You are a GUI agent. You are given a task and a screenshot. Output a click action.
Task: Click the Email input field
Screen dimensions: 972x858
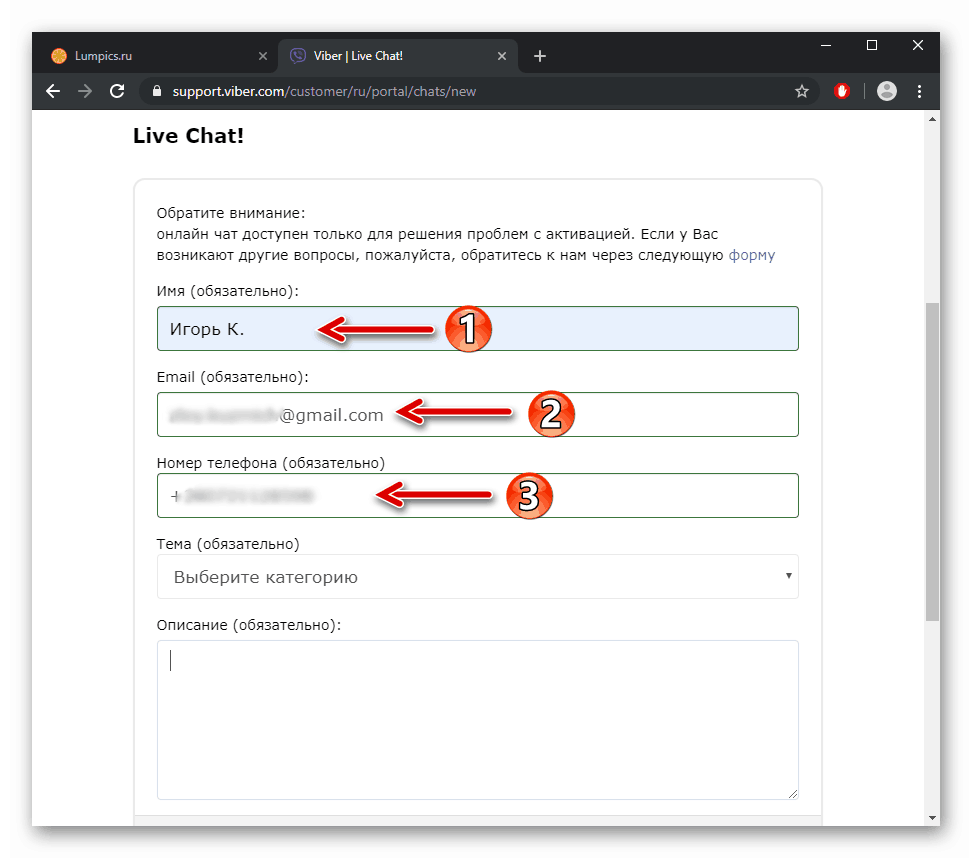pyautogui.click(x=477, y=414)
